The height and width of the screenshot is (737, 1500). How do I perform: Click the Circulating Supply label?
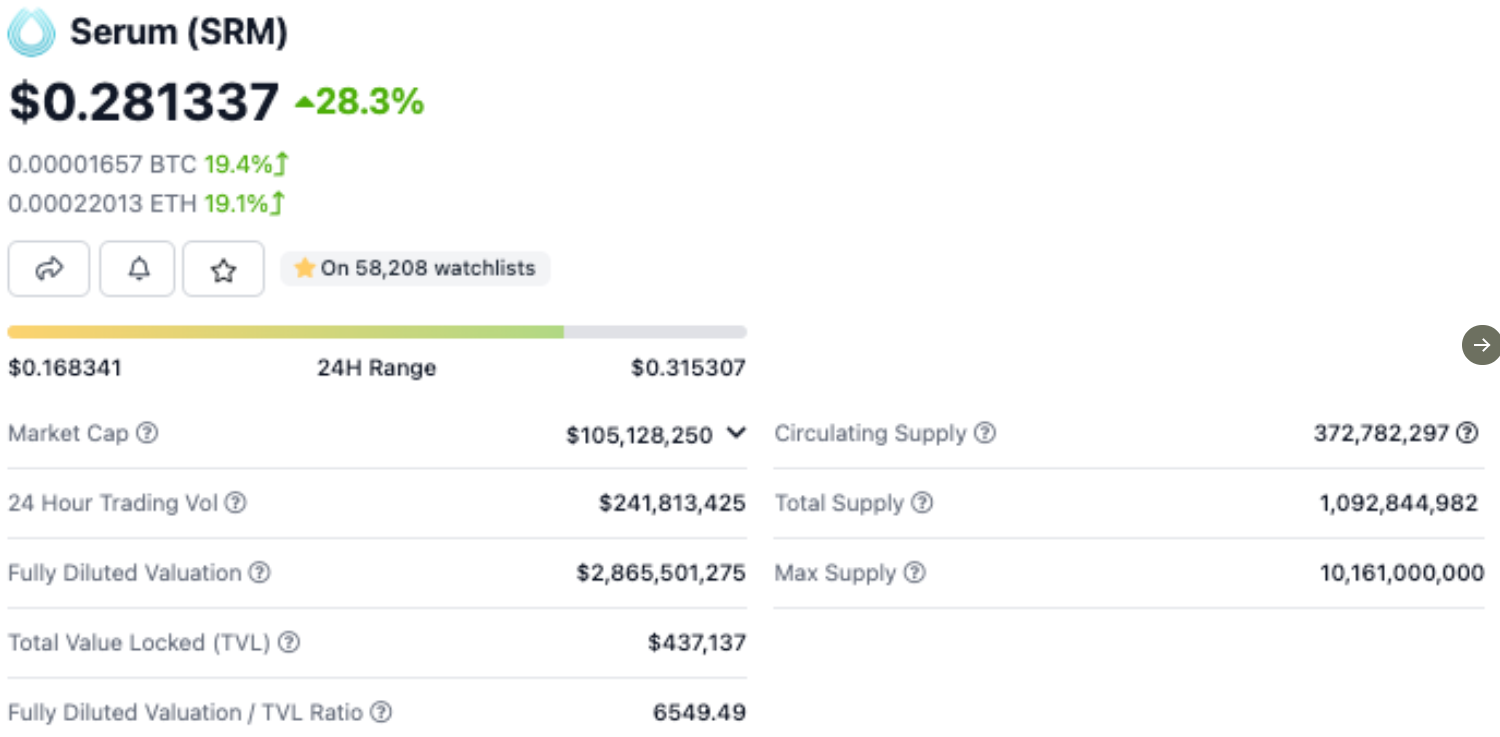(x=870, y=433)
